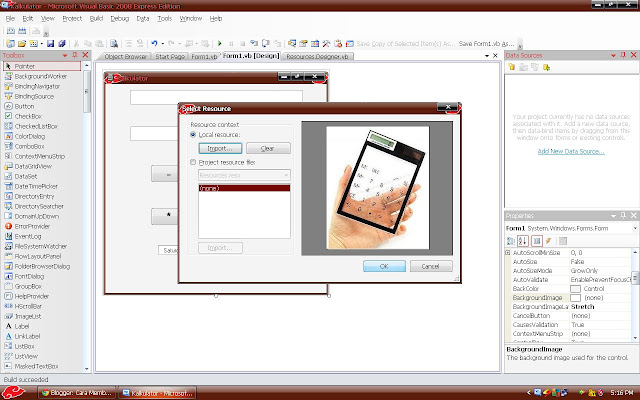Click the Kalkulator taskbar button
The image size is (640, 400).
point(157,393)
